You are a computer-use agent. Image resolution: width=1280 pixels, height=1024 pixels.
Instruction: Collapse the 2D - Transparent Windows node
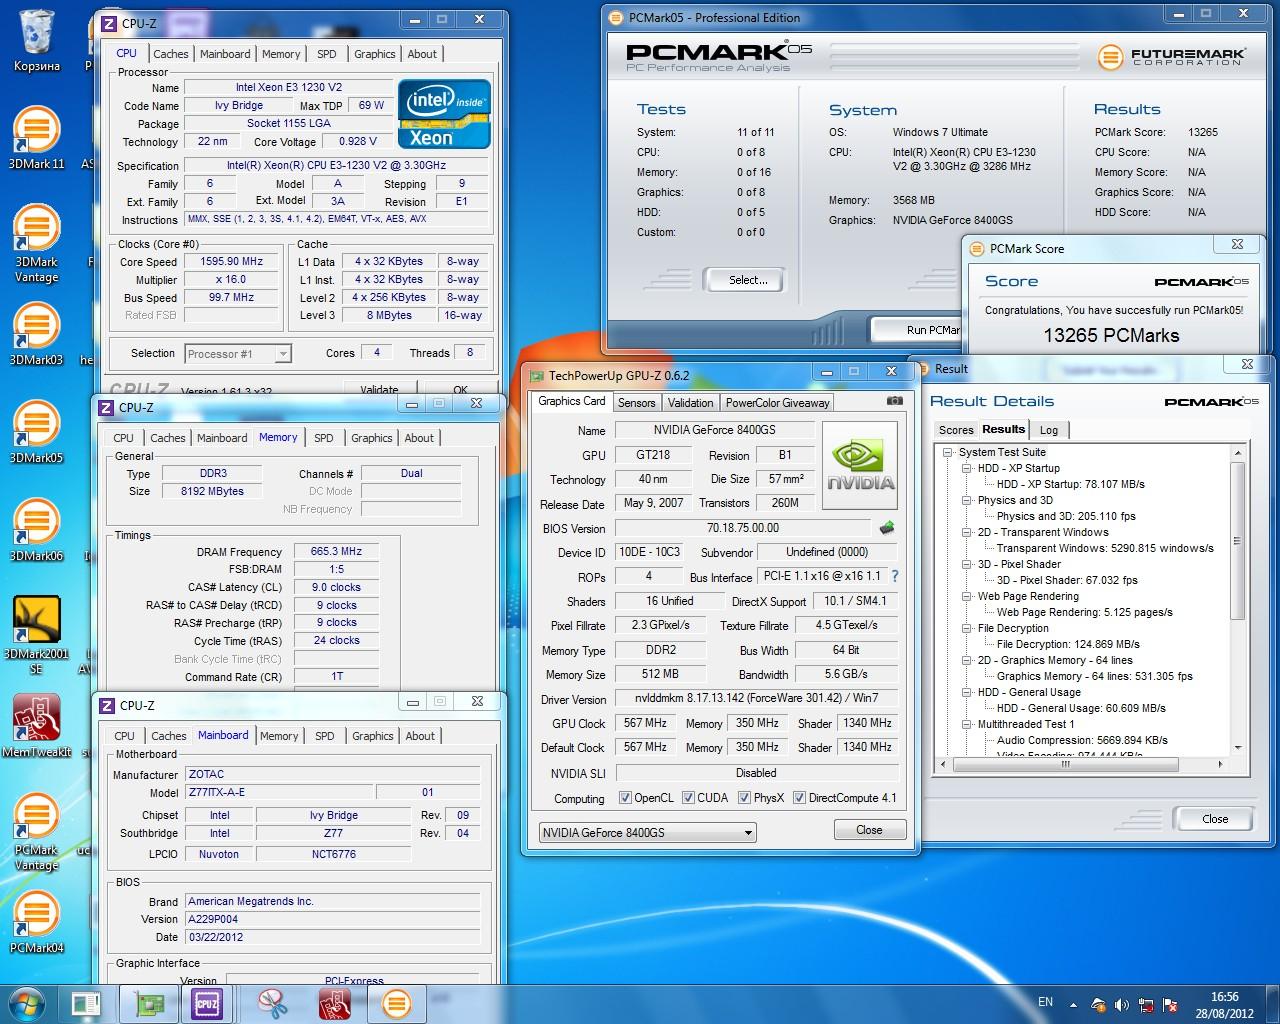967,532
